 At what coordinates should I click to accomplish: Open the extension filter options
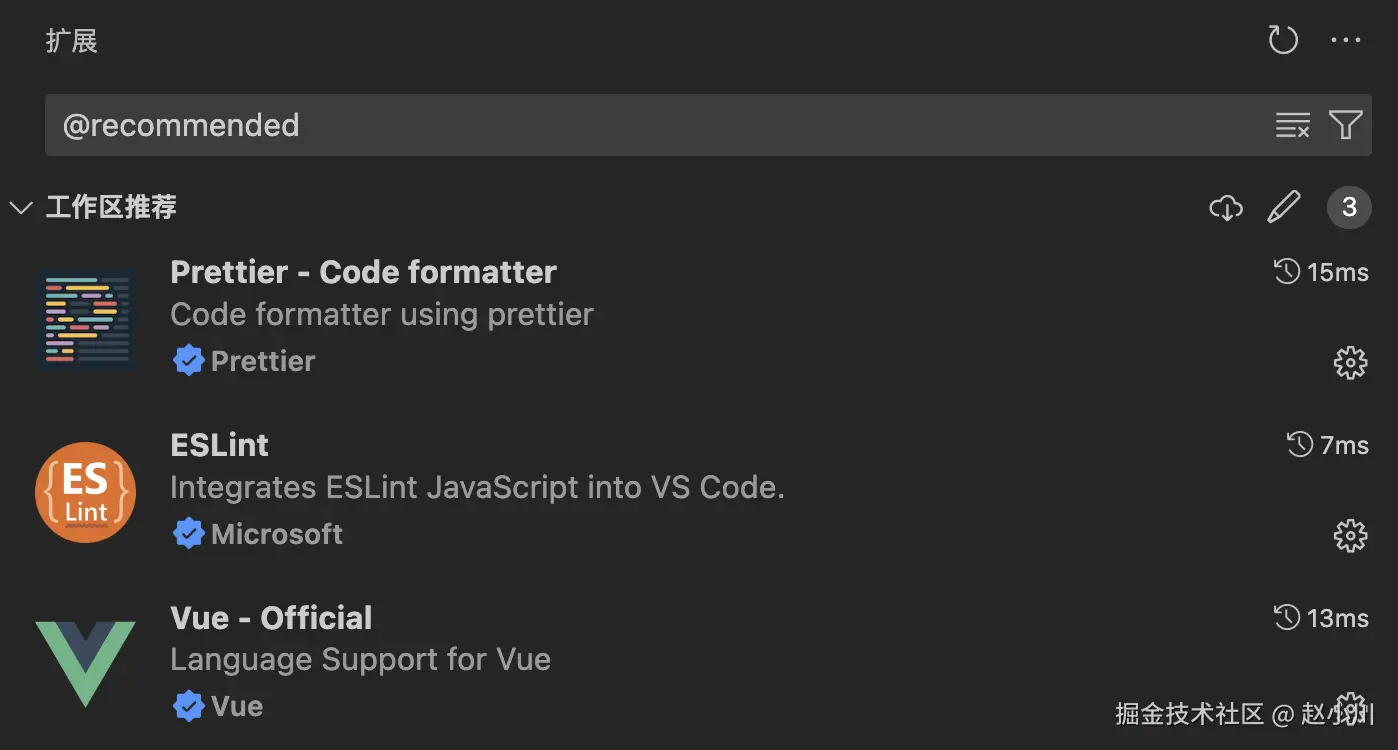pyautogui.click(x=1346, y=125)
